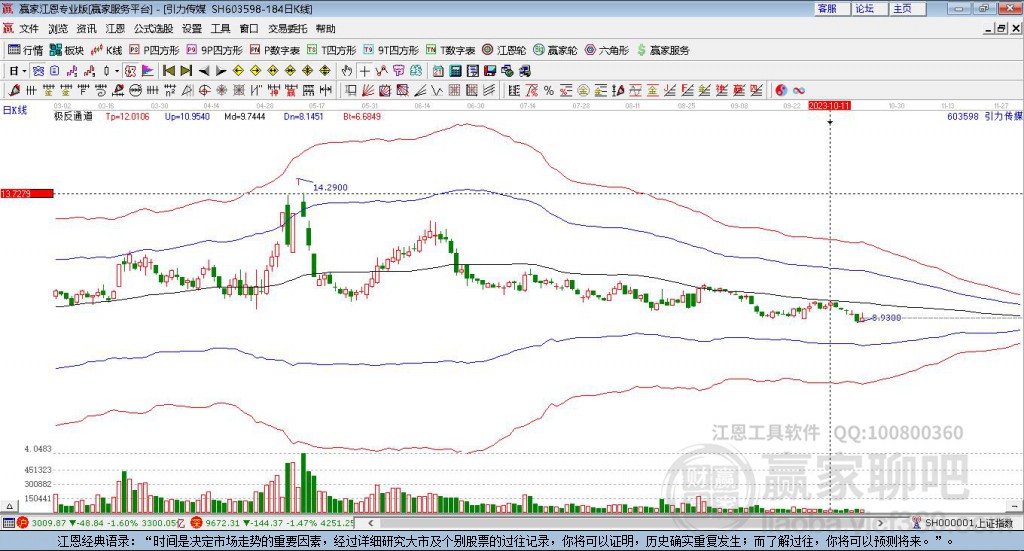This screenshot has width=1024, height=551.
Task: Open the 日 period dropdown arrow
Action: pyautogui.click(x=24, y=71)
